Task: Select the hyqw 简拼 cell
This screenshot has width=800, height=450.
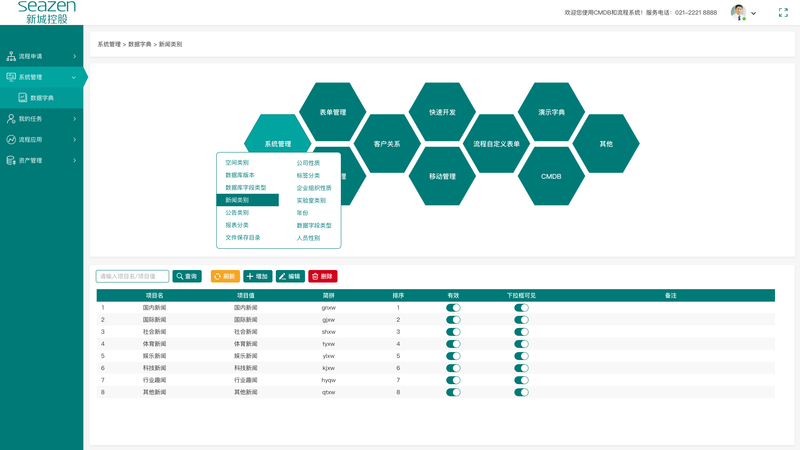Action: 329,380
